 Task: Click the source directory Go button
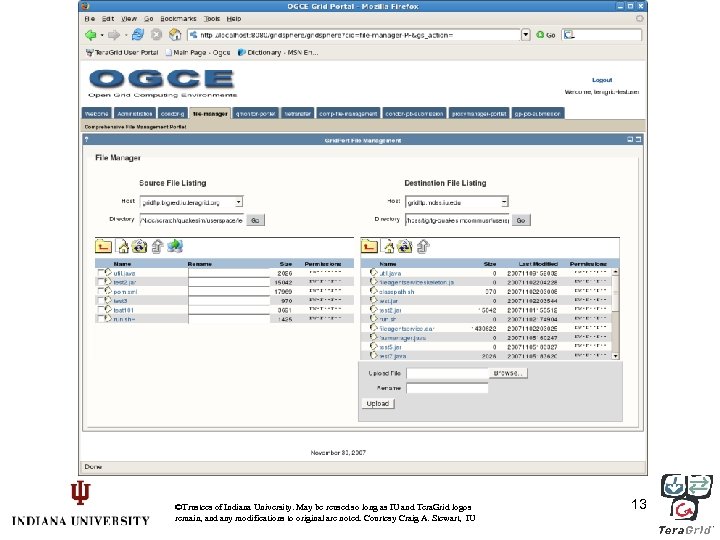255,220
